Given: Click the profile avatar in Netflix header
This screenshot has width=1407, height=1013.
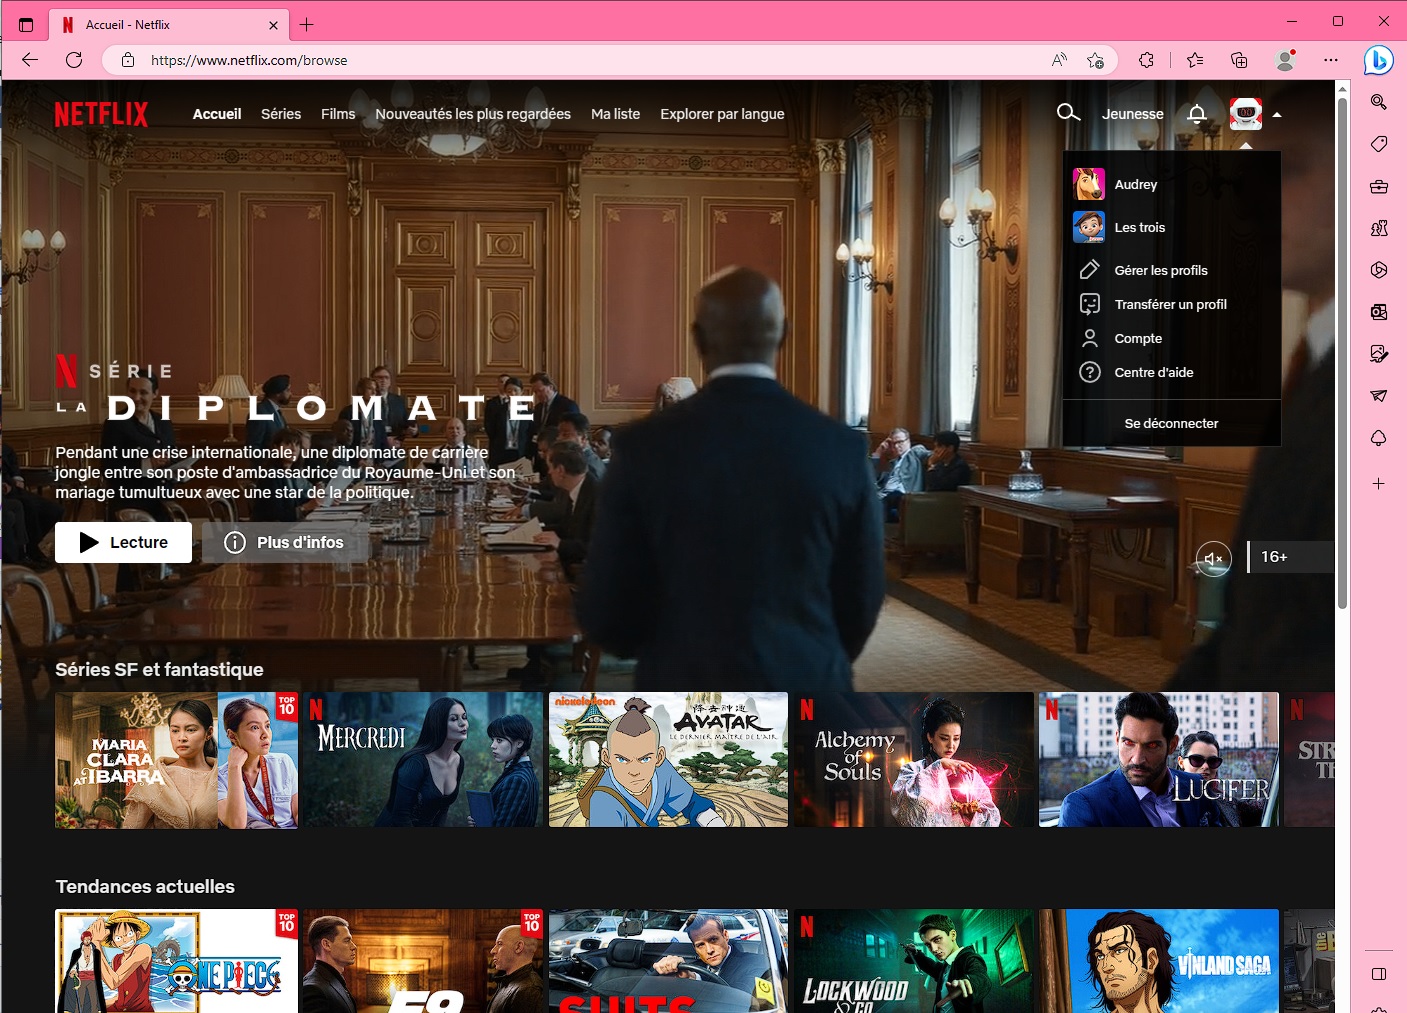Looking at the screenshot, I should (1246, 114).
